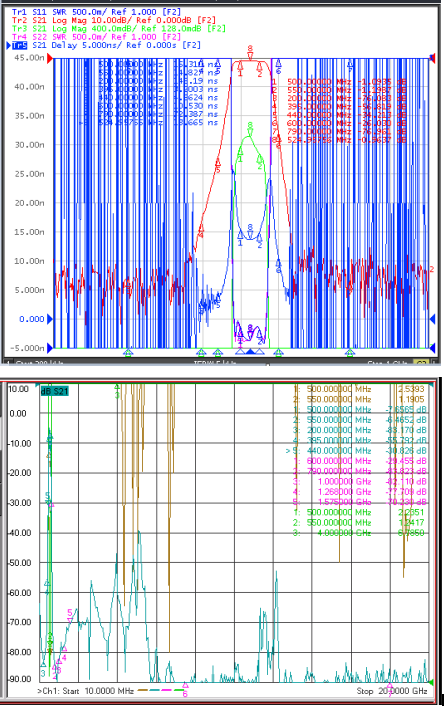Click the highlighted Tr5 active trace indicator
Viewport: 445px width, 706px height.
tap(19, 45)
